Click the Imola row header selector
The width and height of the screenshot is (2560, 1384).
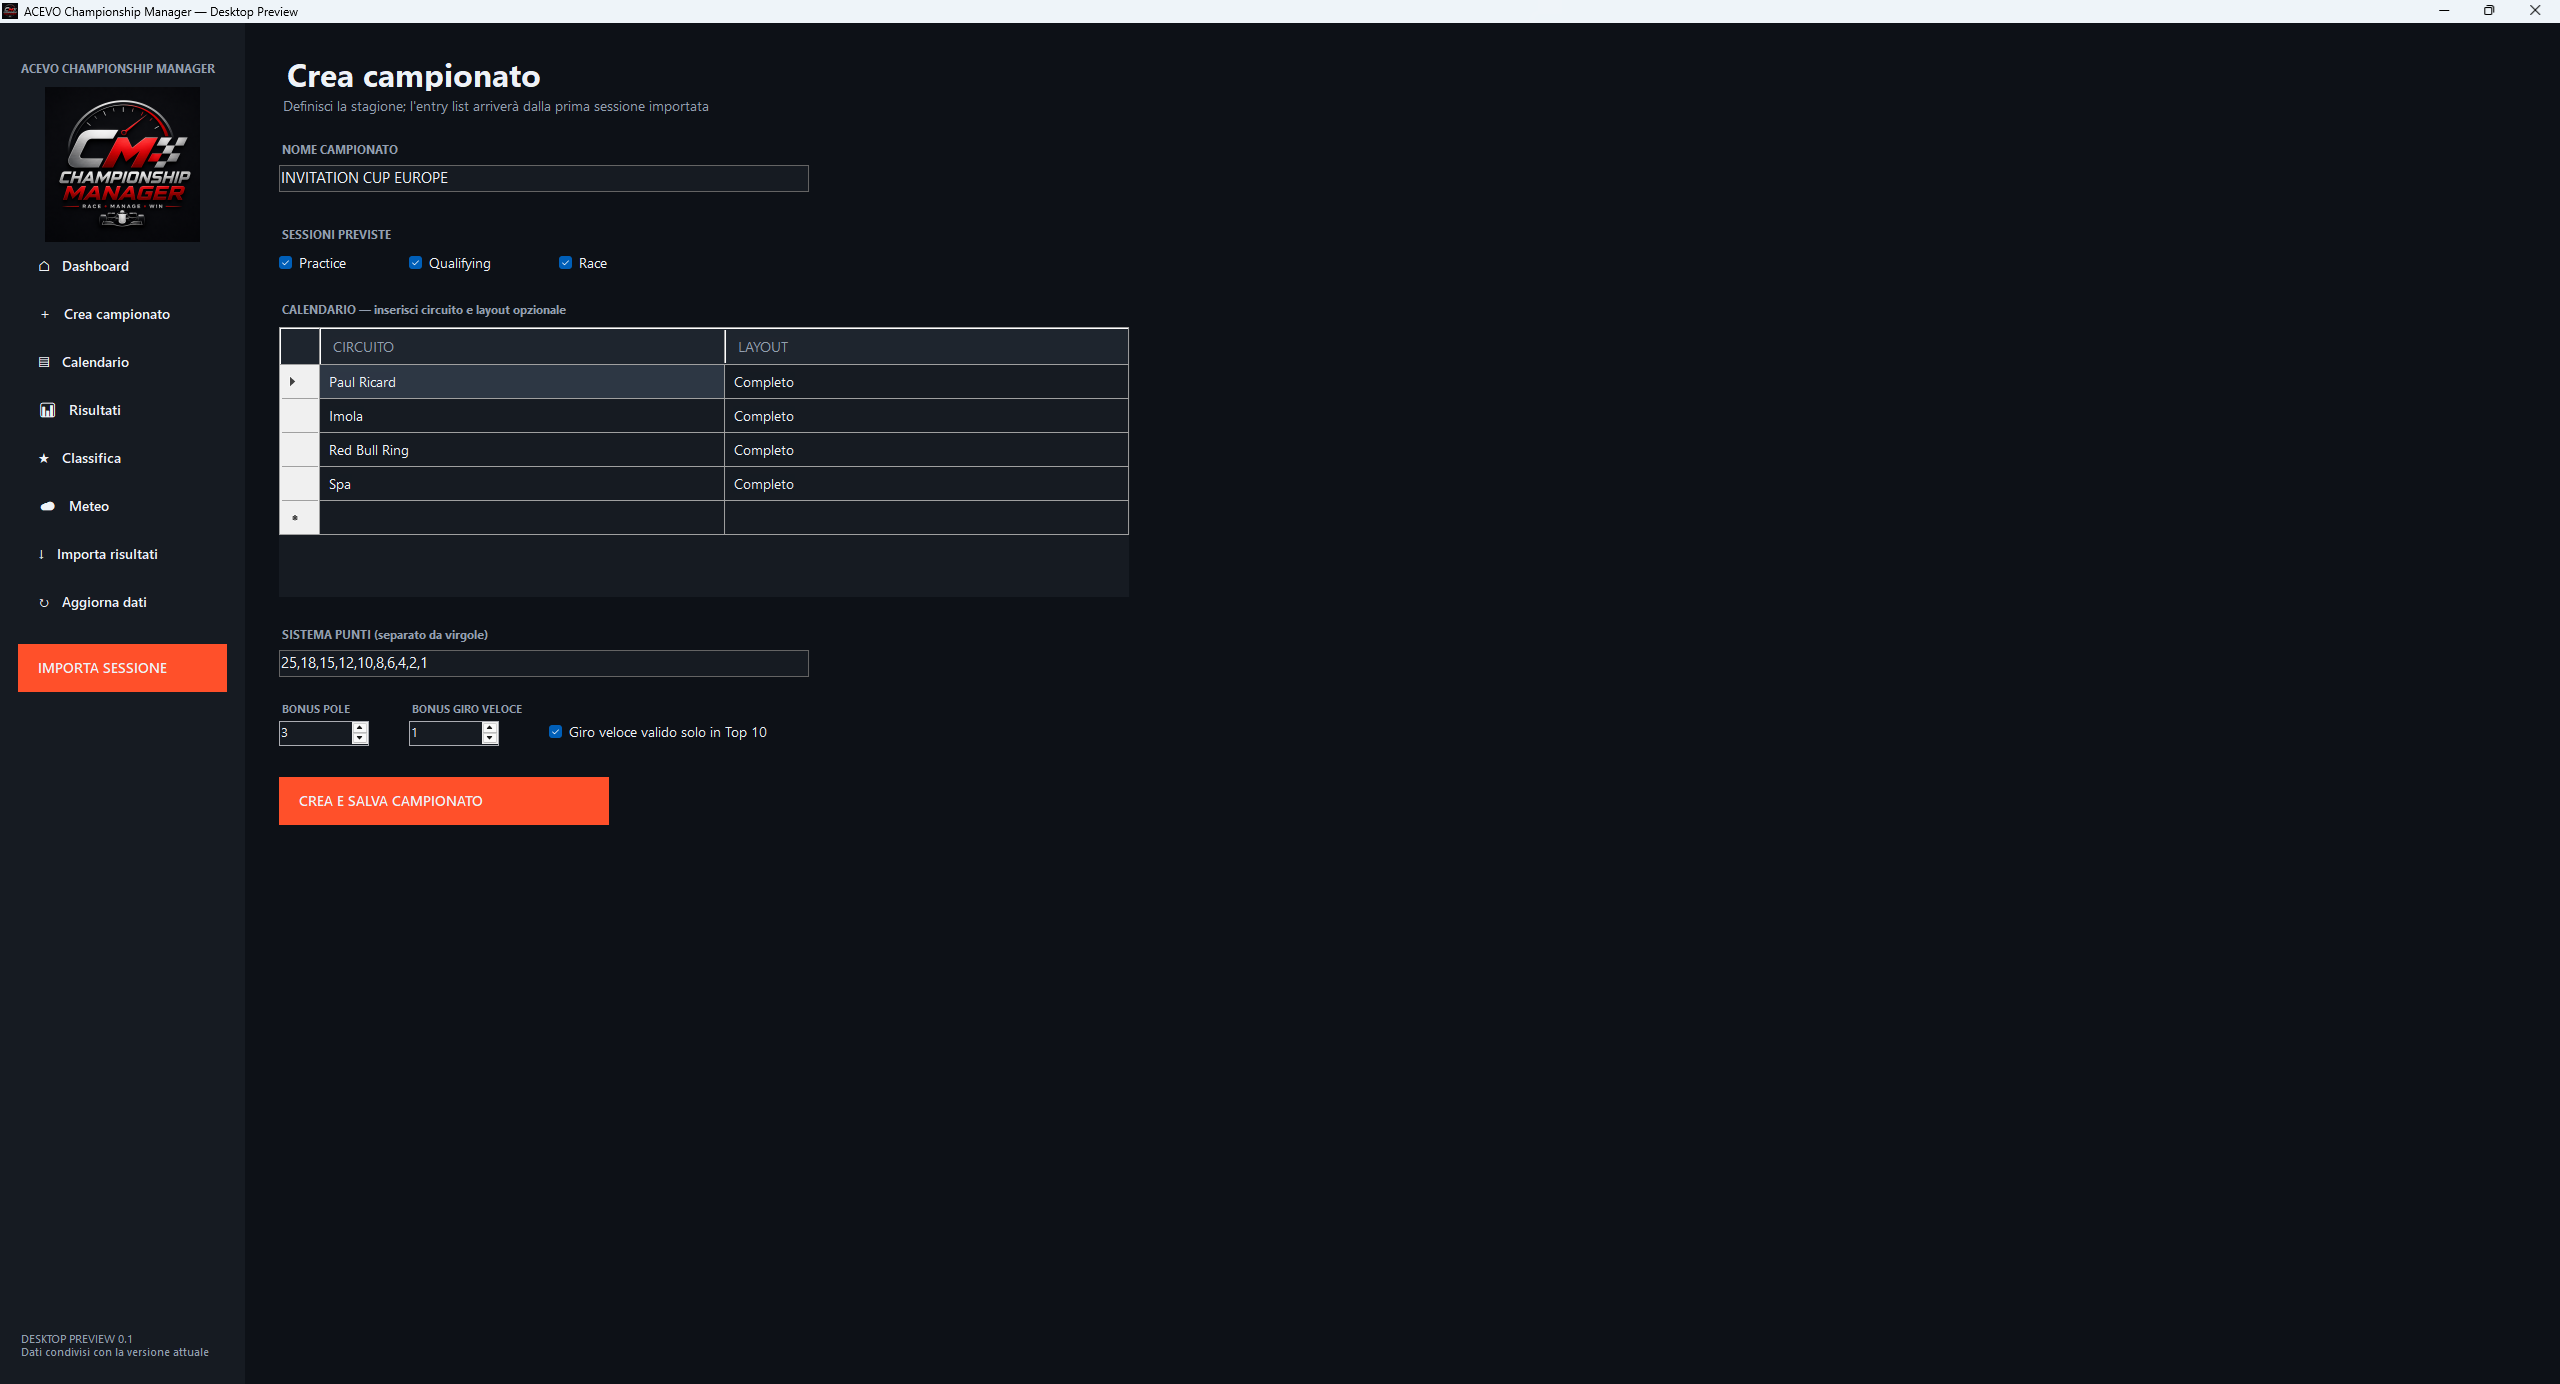pos(299,416)
